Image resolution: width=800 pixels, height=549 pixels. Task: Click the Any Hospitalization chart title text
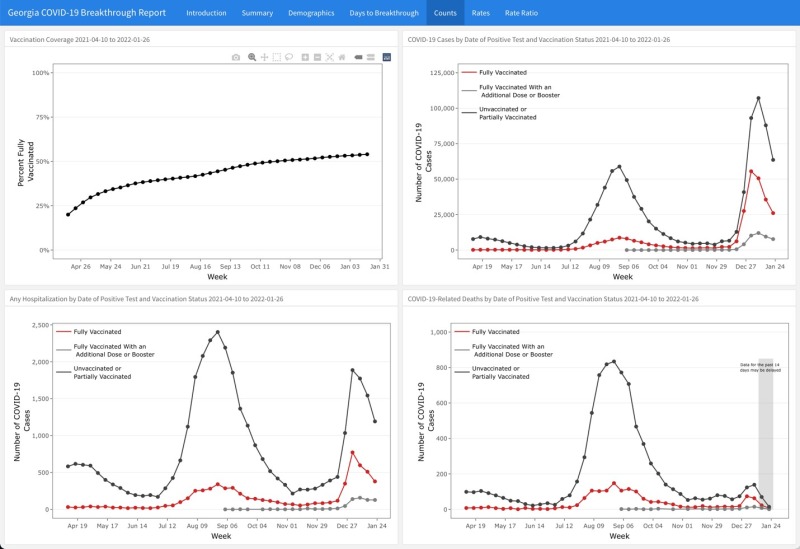pyautogui.click(x=146, y=298)
